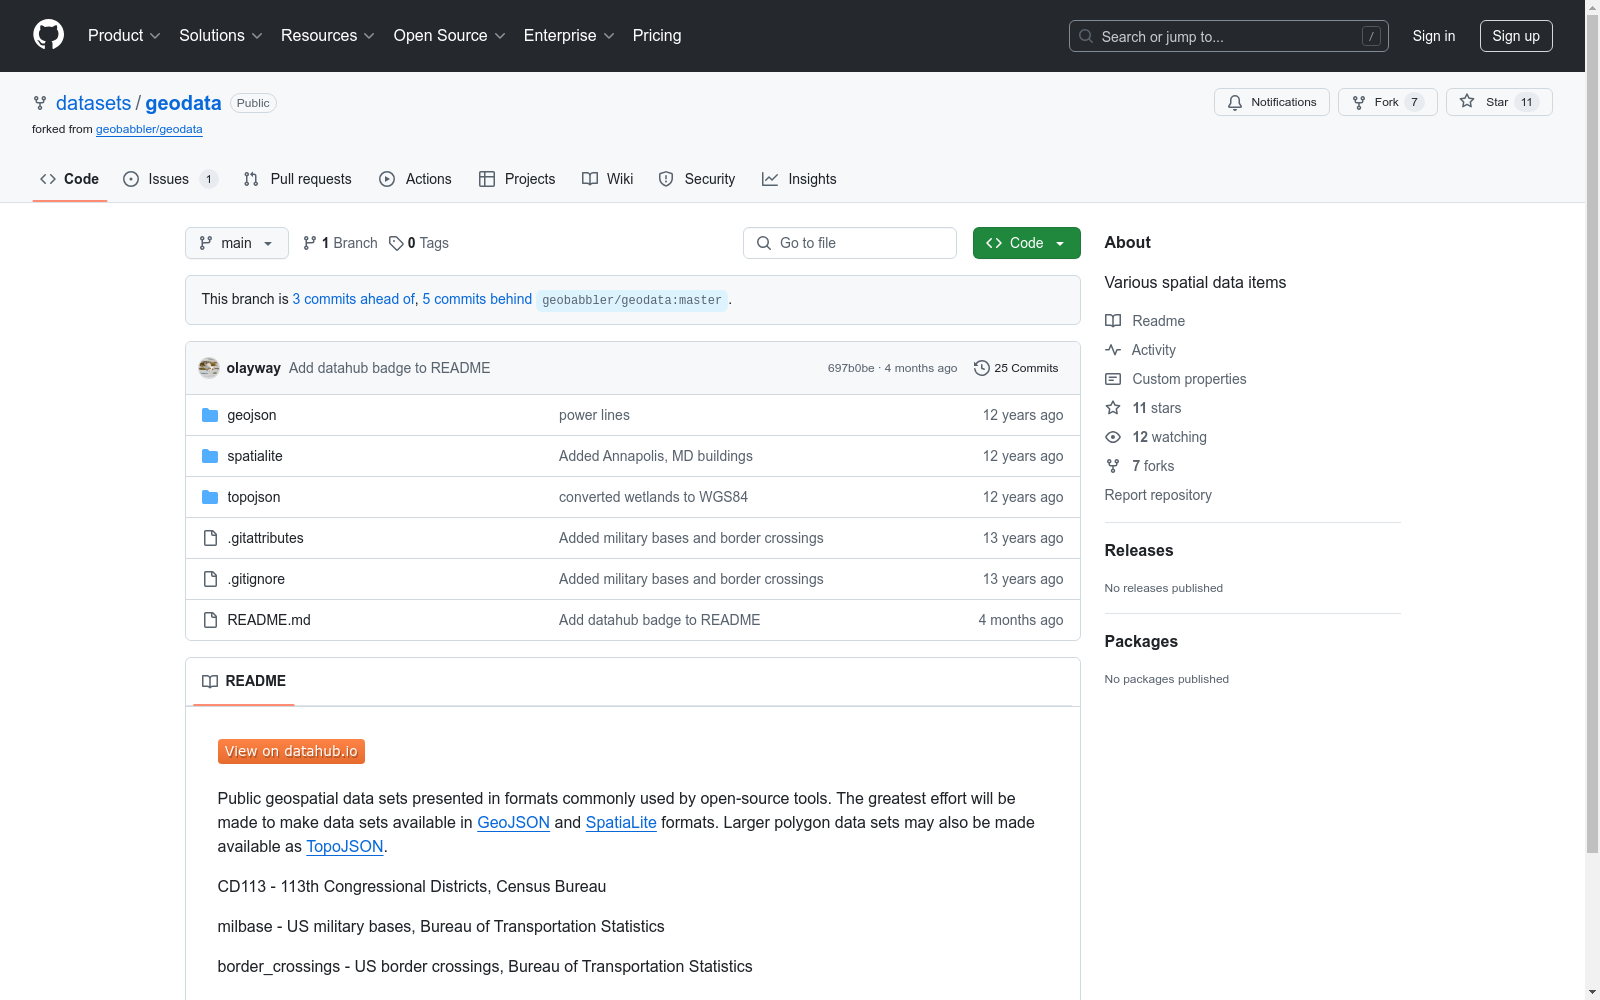The width and height of the screenshot is (1600, 1000).
Task: Click the Sign up button
Action: point(1516,36)
